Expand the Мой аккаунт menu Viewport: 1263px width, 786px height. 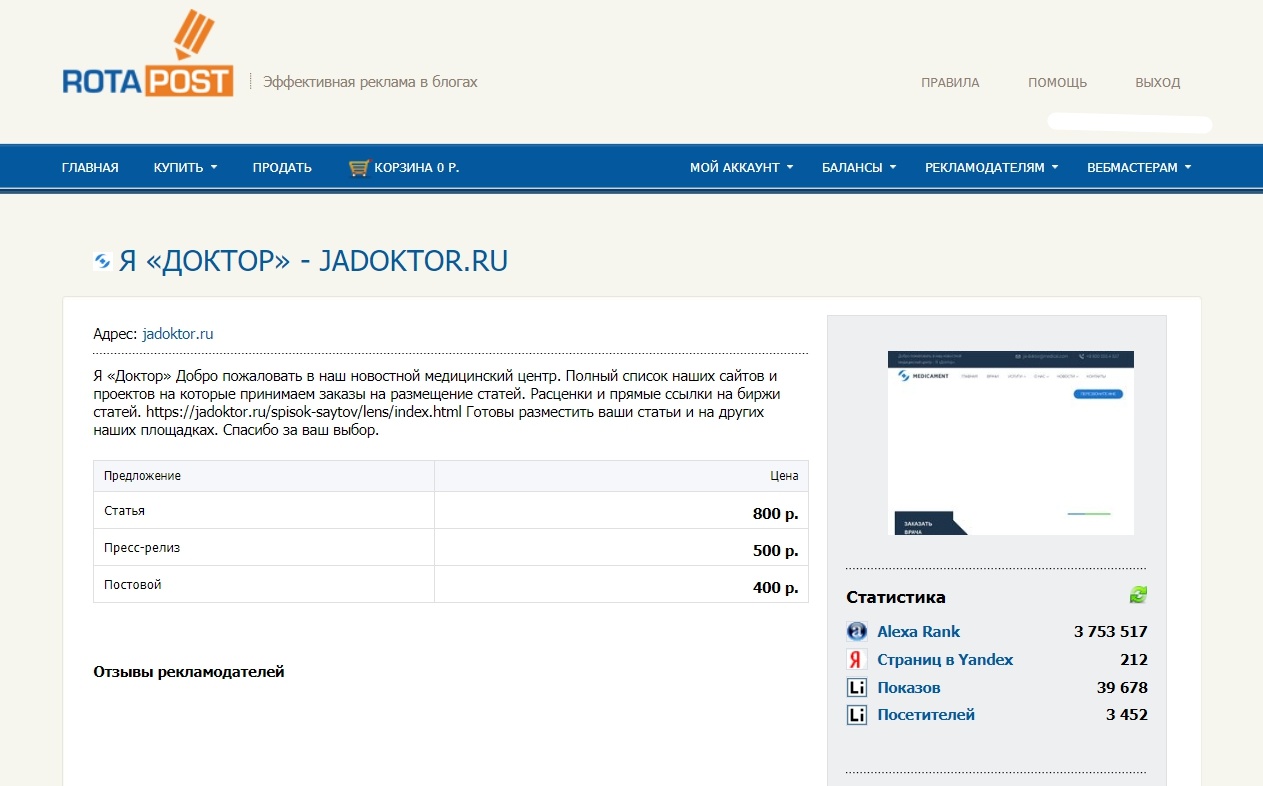click(741, 168)
